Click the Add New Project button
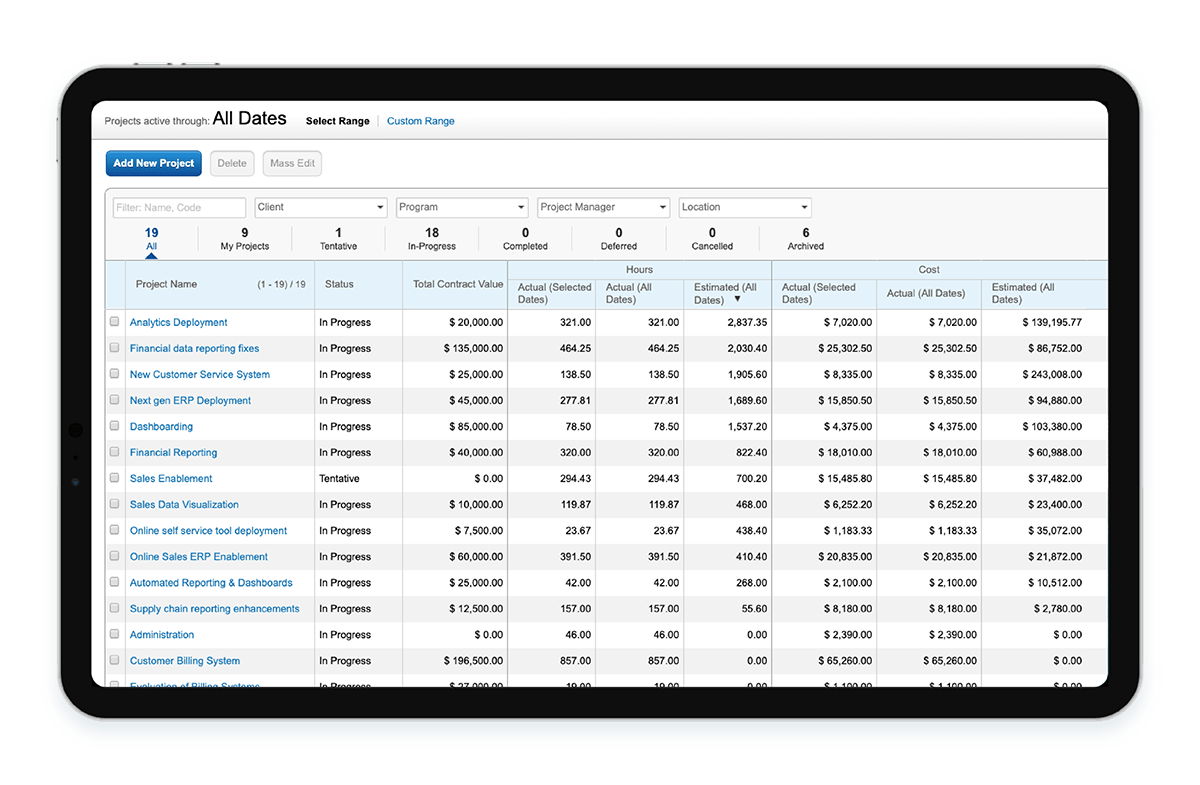The width and height of the screenshot is (1200, 785). (154, 163)
